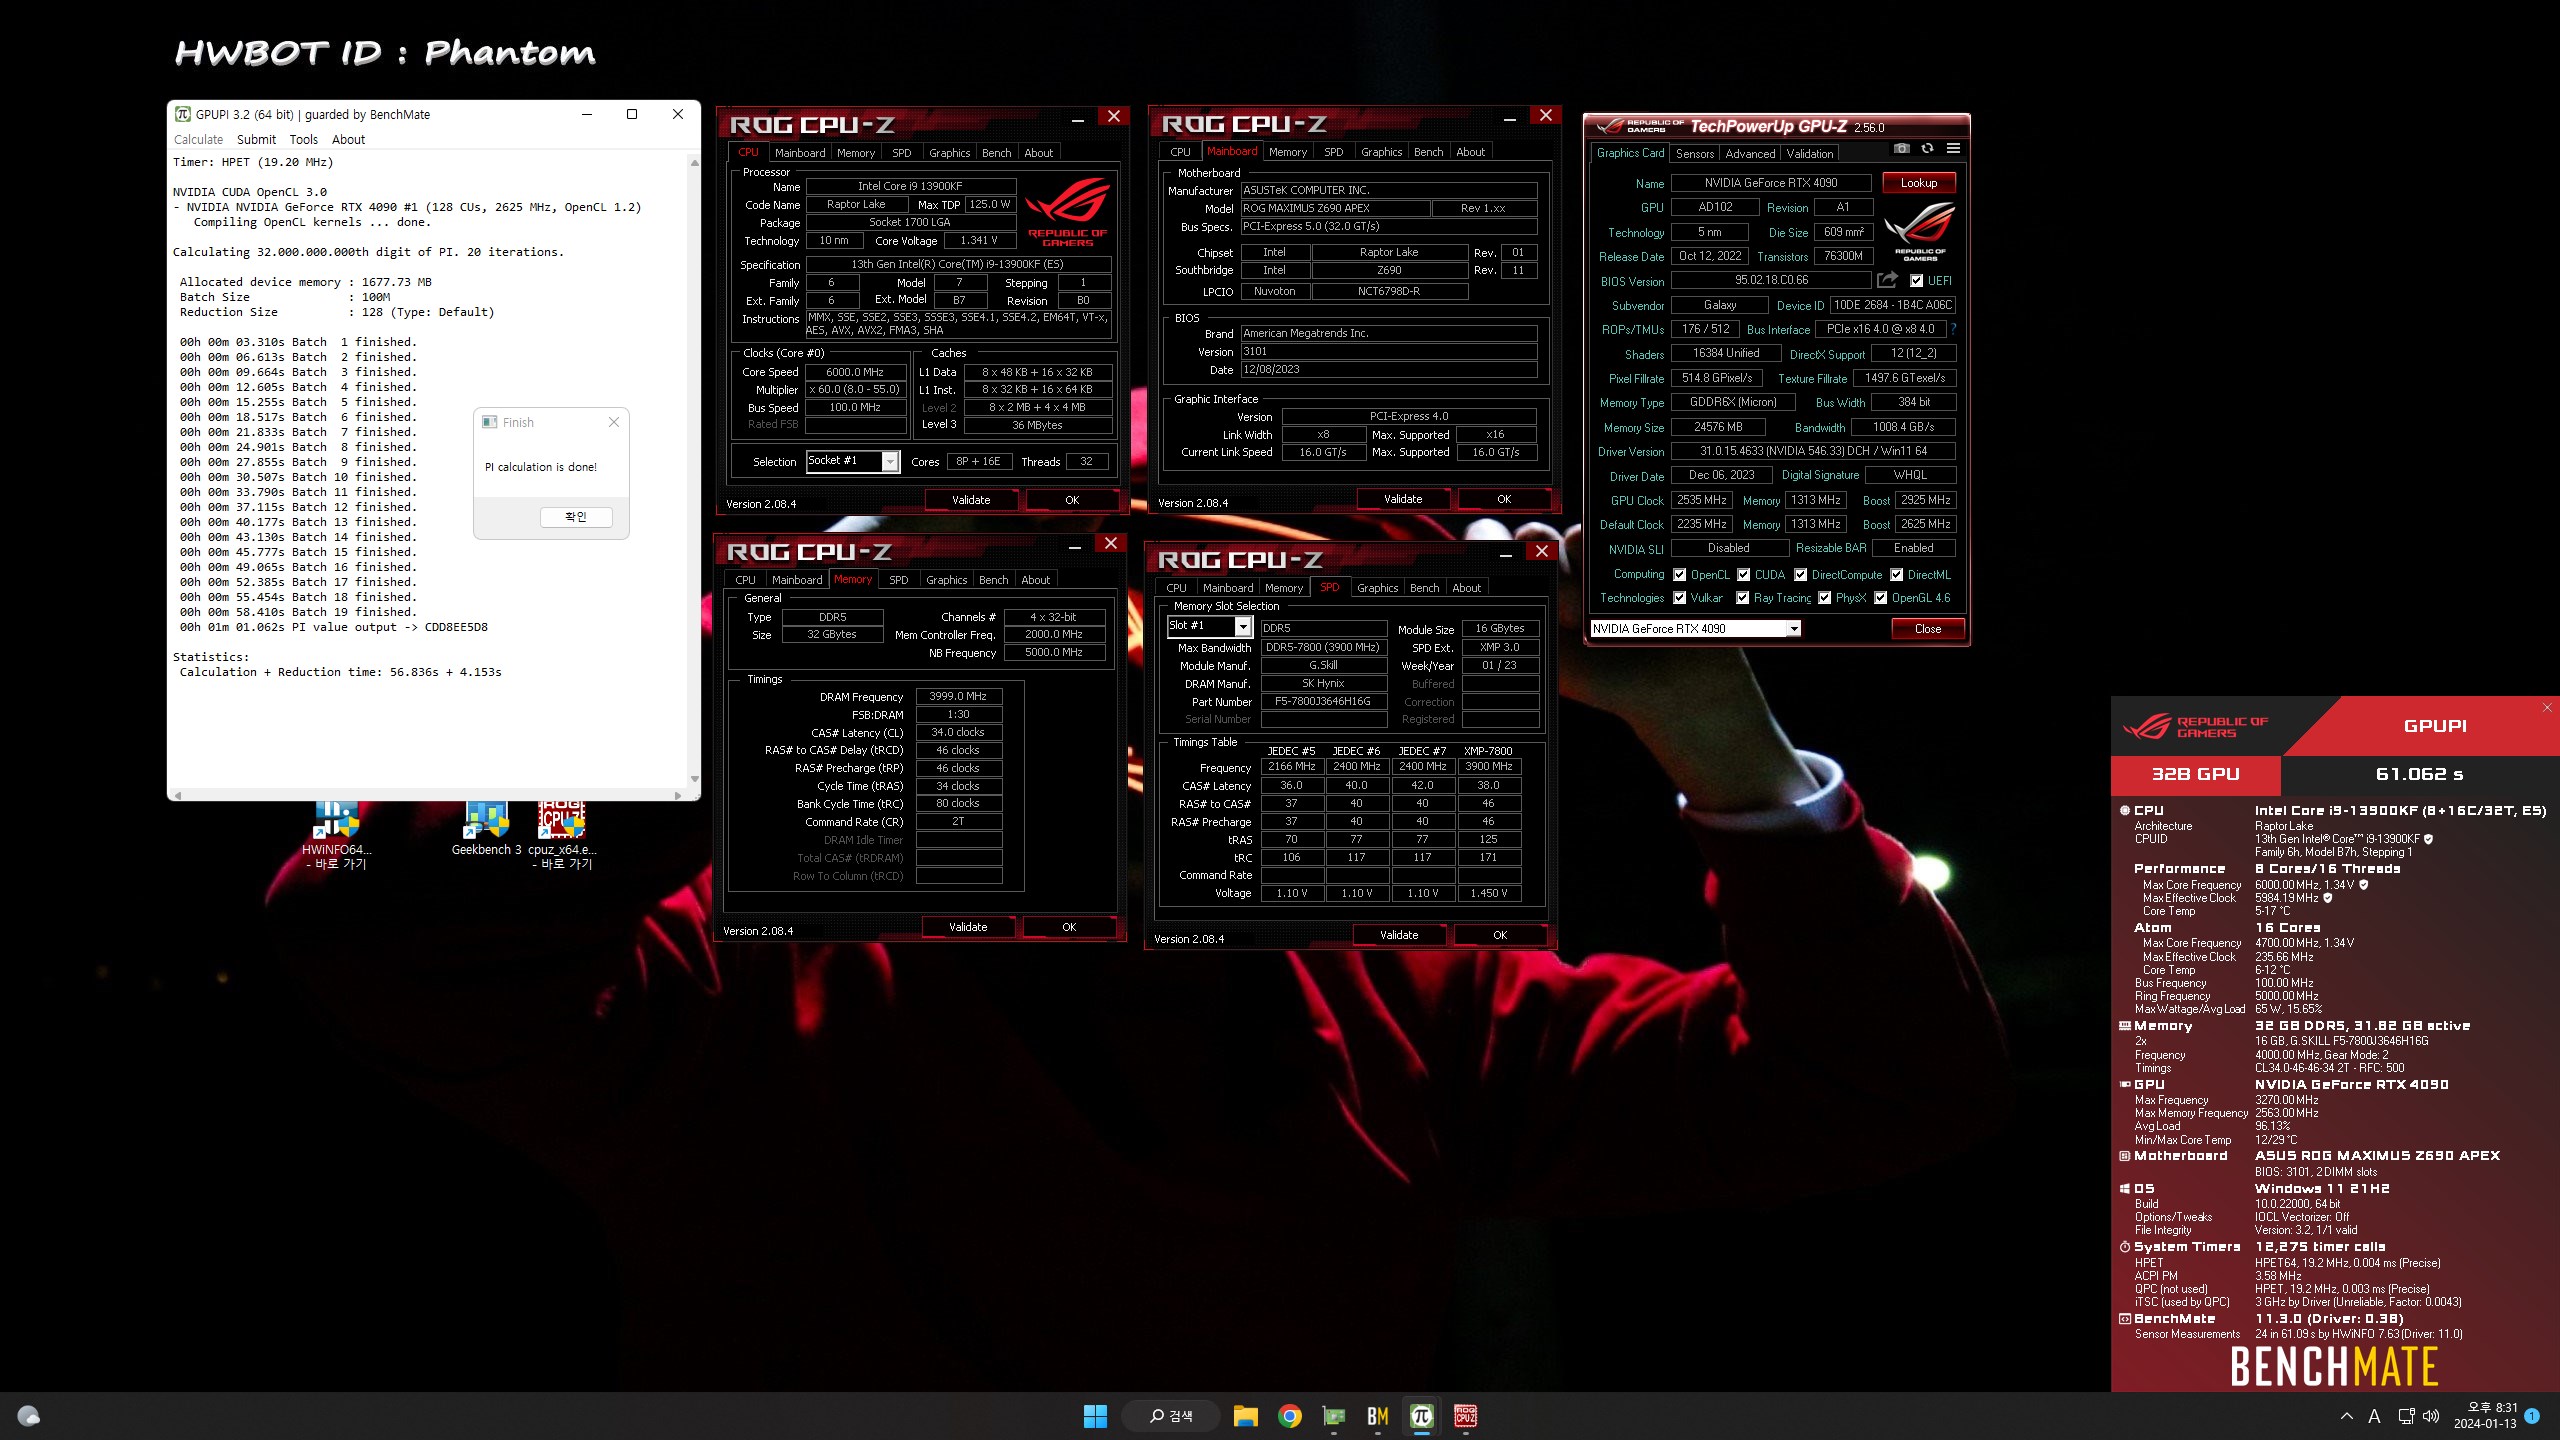The width and height of the screenshot is (2560, 1440).
Task: Click Validate in the CPU tab CPU-Z window
Action: 971,500
